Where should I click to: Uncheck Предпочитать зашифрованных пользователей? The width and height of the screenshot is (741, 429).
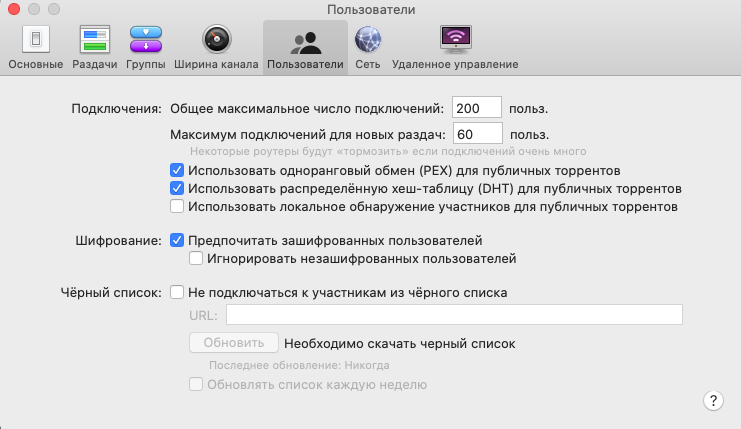point(177,240)
